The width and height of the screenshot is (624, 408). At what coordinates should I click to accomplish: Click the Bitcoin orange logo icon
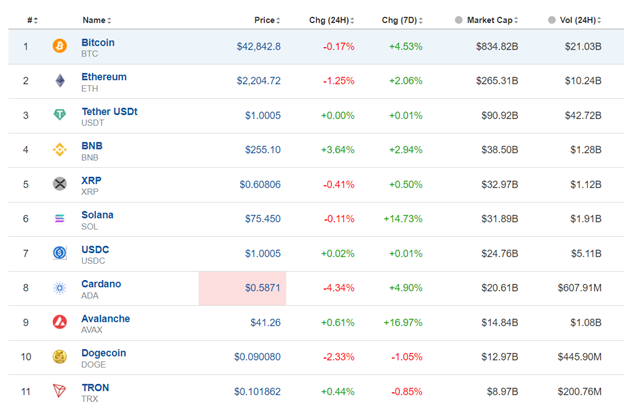[x=59, y=46]
